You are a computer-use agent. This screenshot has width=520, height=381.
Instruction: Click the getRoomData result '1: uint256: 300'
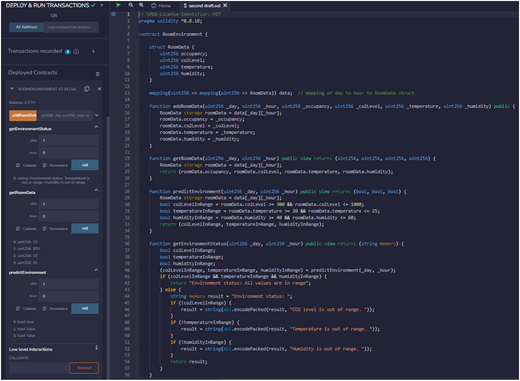click(x=26, y=248)
